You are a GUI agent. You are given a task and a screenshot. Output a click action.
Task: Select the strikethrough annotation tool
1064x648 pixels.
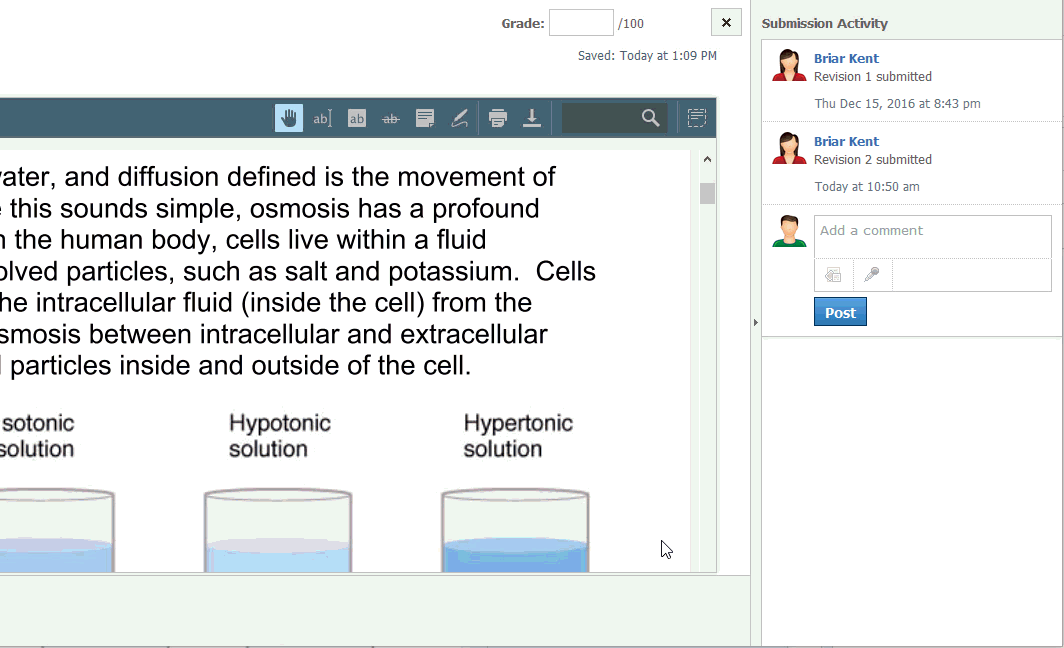tap(391, 118)
